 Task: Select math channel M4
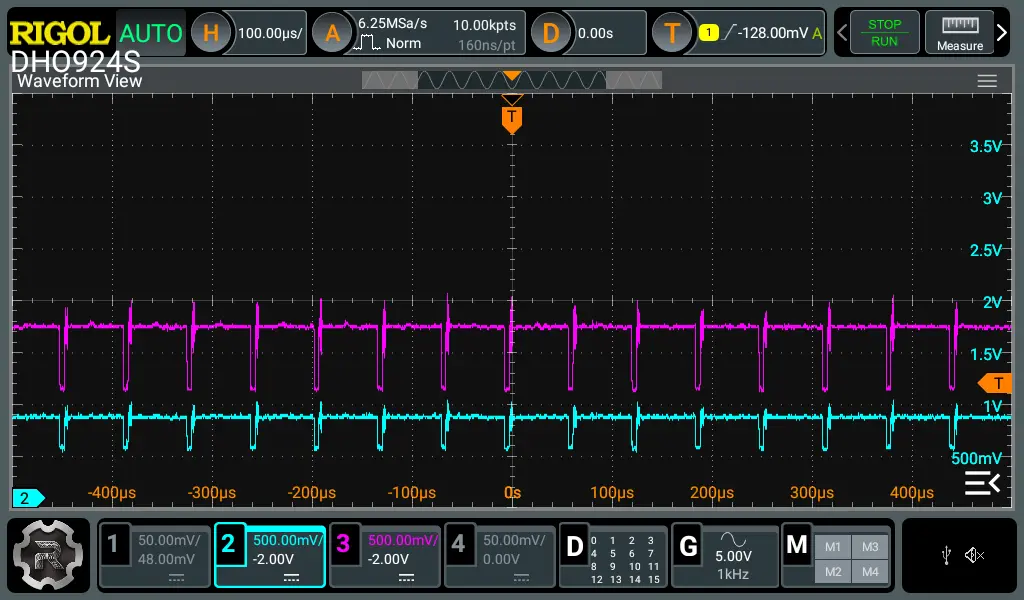pyautogui.click(x=870, y=572)
